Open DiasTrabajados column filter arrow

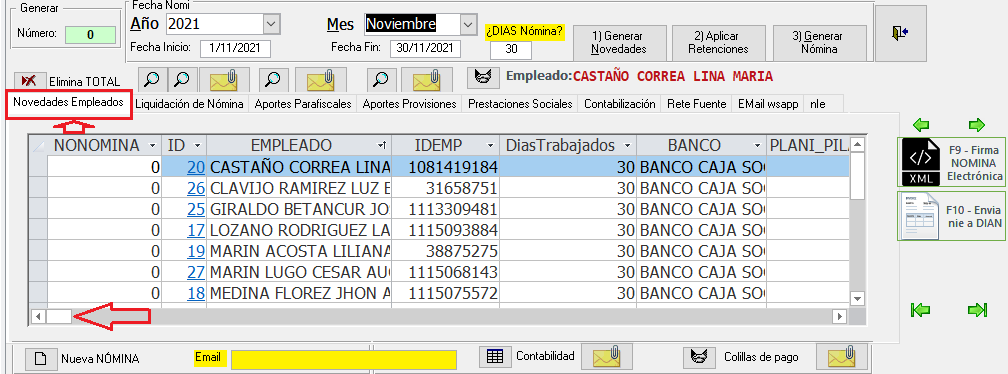point(627,145)
